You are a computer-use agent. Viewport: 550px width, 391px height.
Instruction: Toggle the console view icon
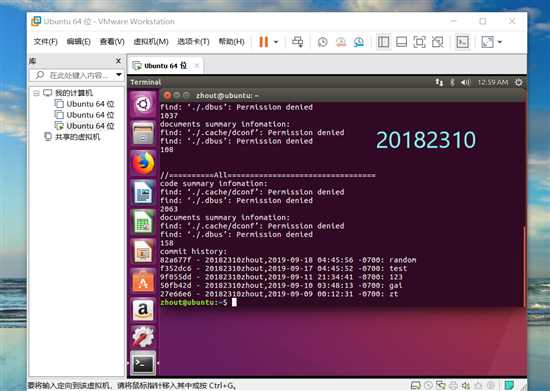coord(462,42)
